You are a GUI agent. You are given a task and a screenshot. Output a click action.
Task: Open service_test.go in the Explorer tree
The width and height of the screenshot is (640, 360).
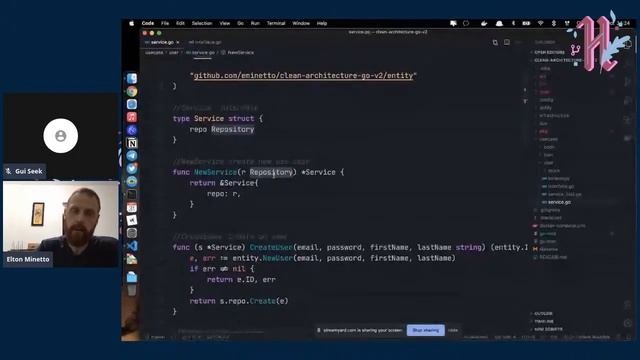click(564, 194)
